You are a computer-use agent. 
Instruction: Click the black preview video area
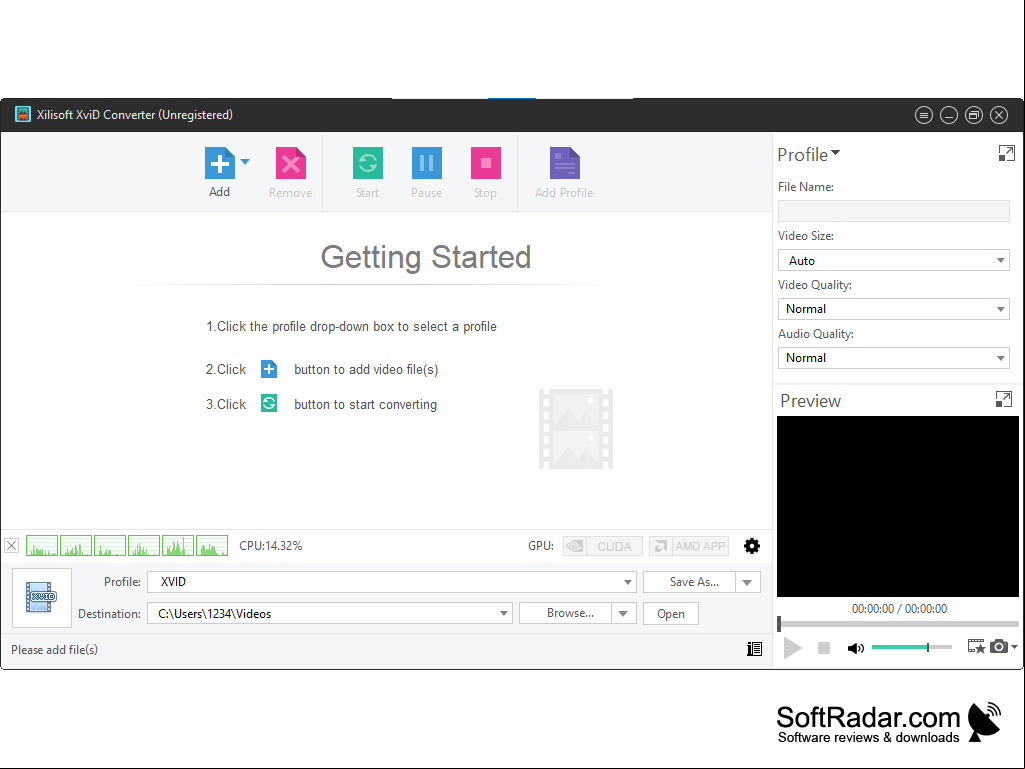click(x=898, y=506)
